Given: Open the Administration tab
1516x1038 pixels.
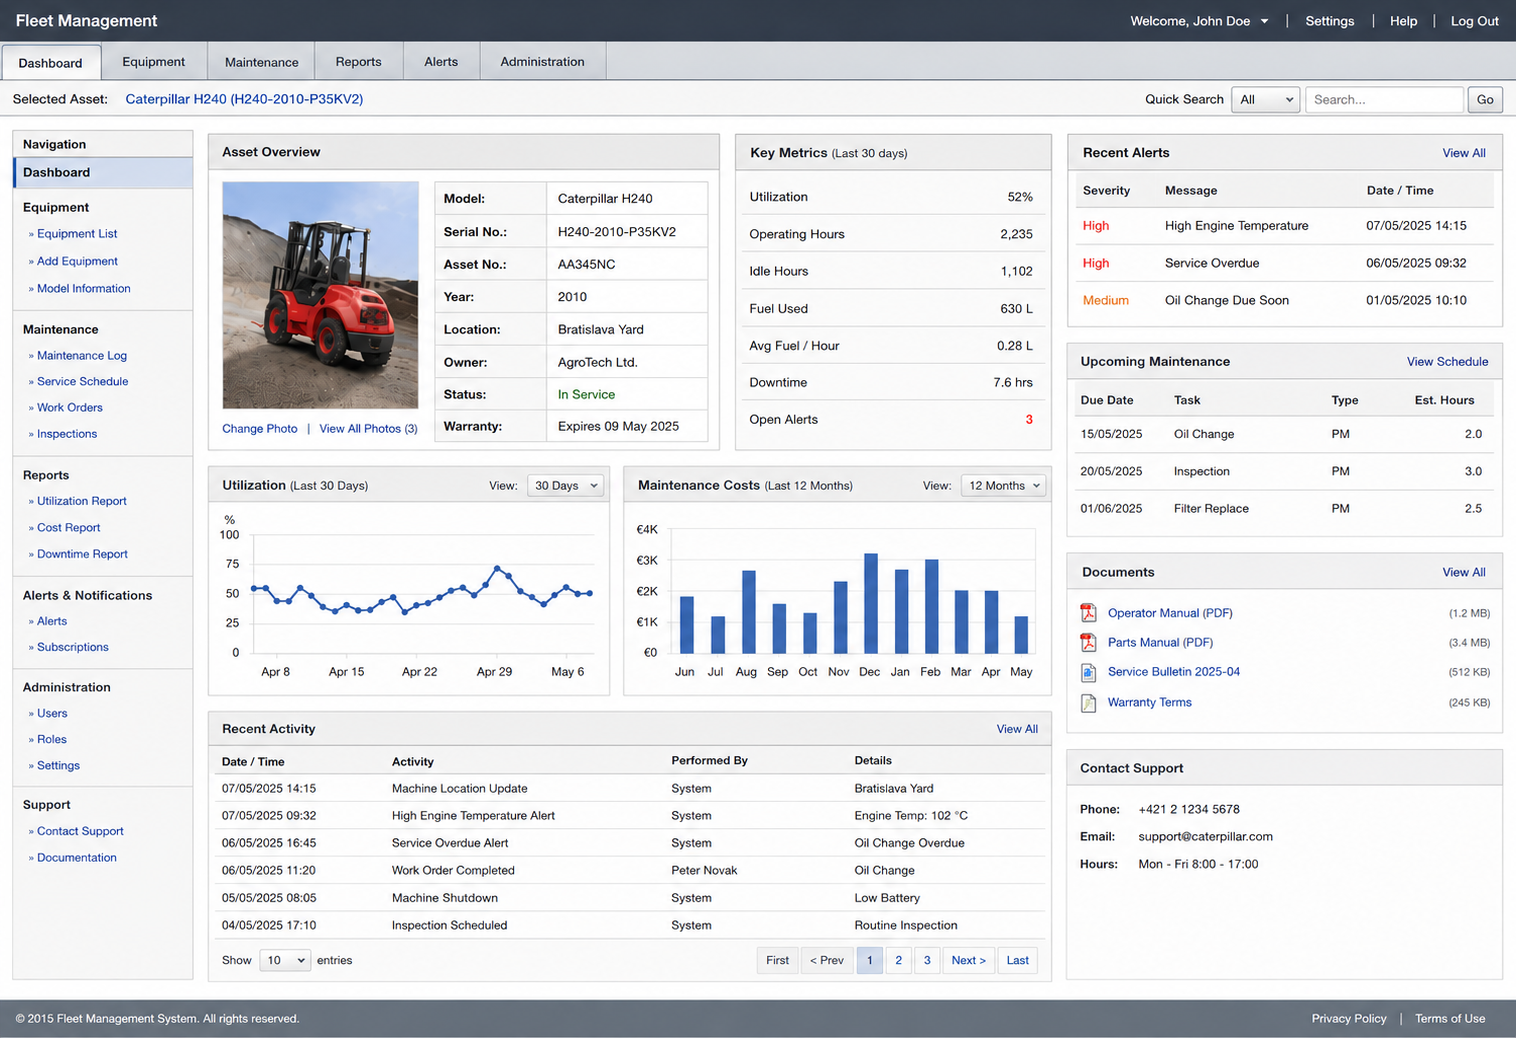Looking at the screenshot, I should 543,61.
